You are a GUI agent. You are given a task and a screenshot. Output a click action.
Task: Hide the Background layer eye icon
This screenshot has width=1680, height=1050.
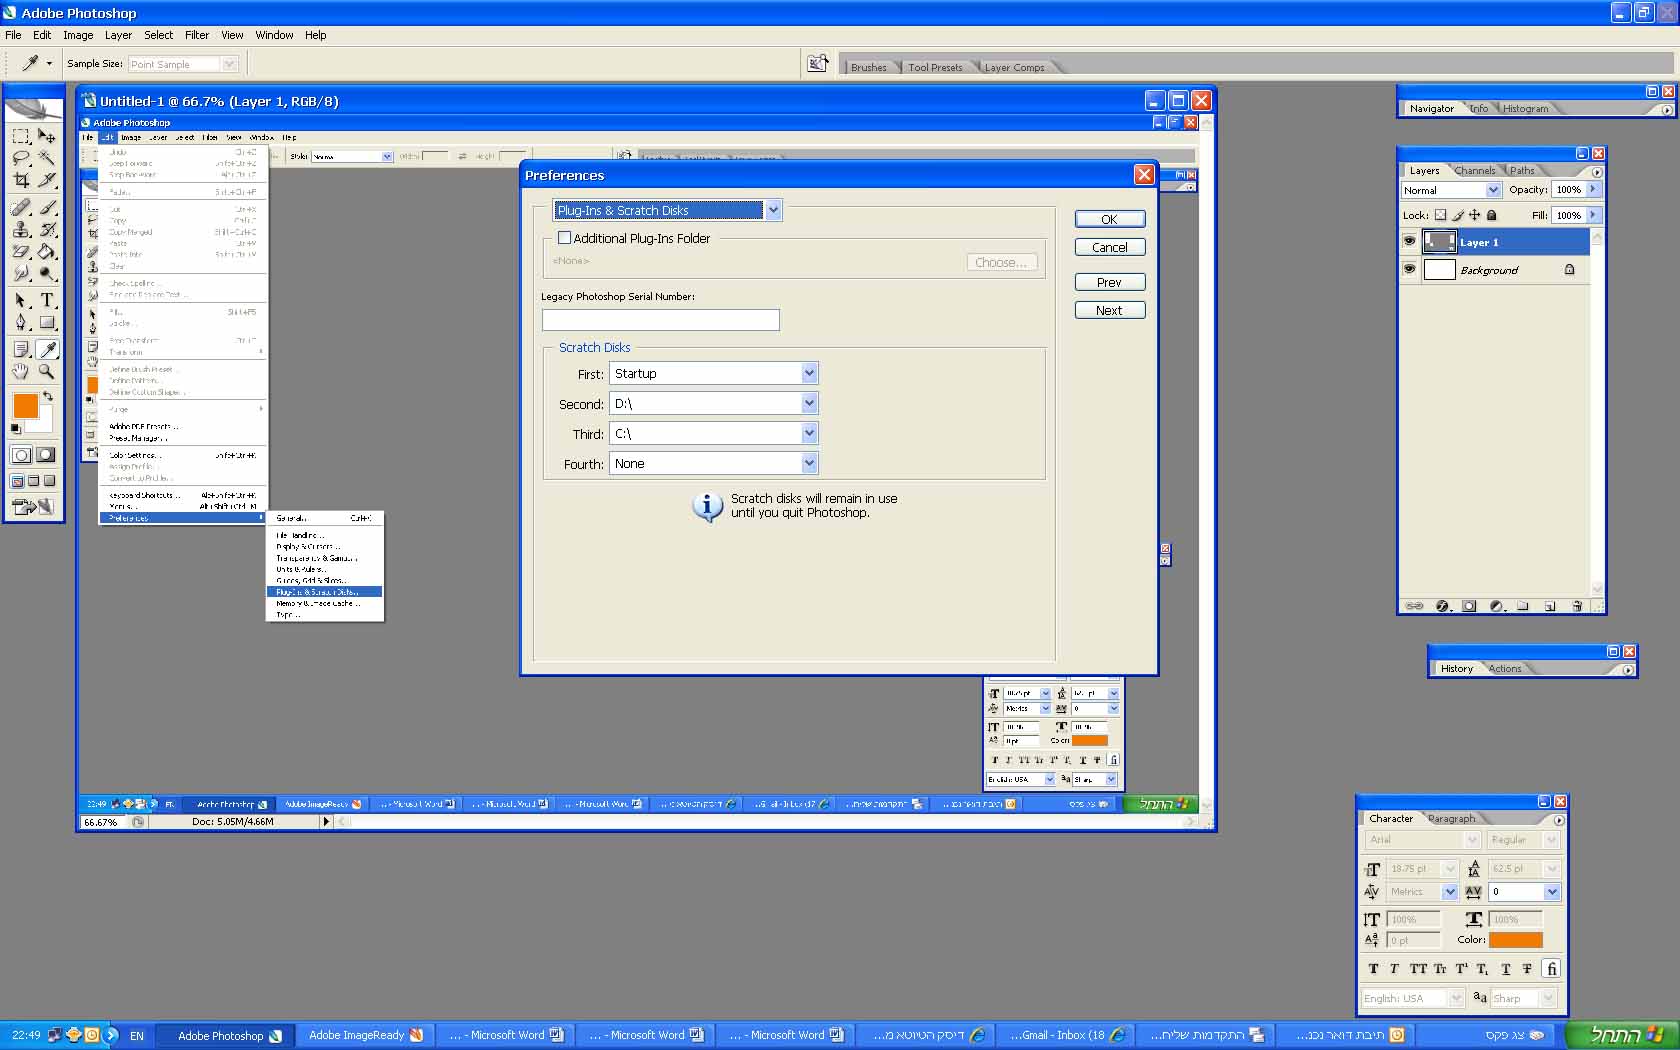(1409, 269)
